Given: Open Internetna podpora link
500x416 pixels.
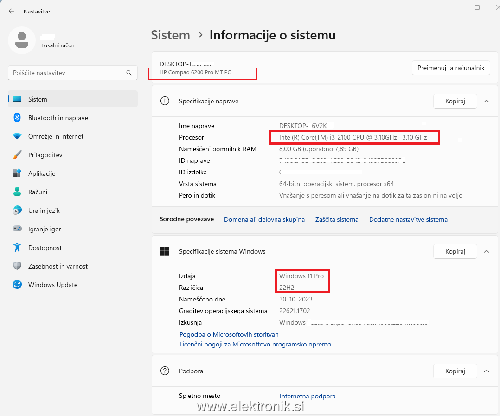Looking at the screenshot, I should pyautogui.click(x=307, y=396).
